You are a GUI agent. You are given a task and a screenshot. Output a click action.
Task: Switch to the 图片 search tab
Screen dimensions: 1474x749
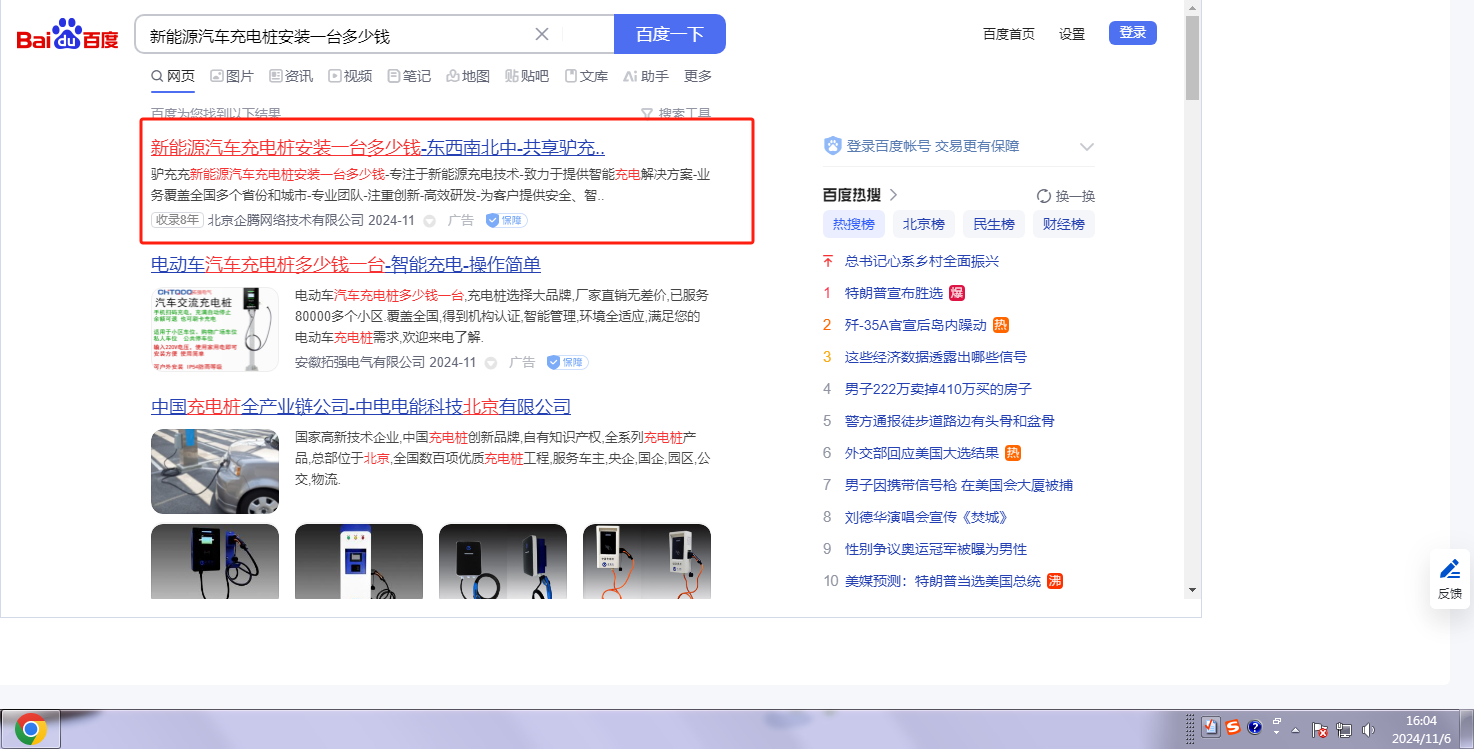[x=232, y=76]
